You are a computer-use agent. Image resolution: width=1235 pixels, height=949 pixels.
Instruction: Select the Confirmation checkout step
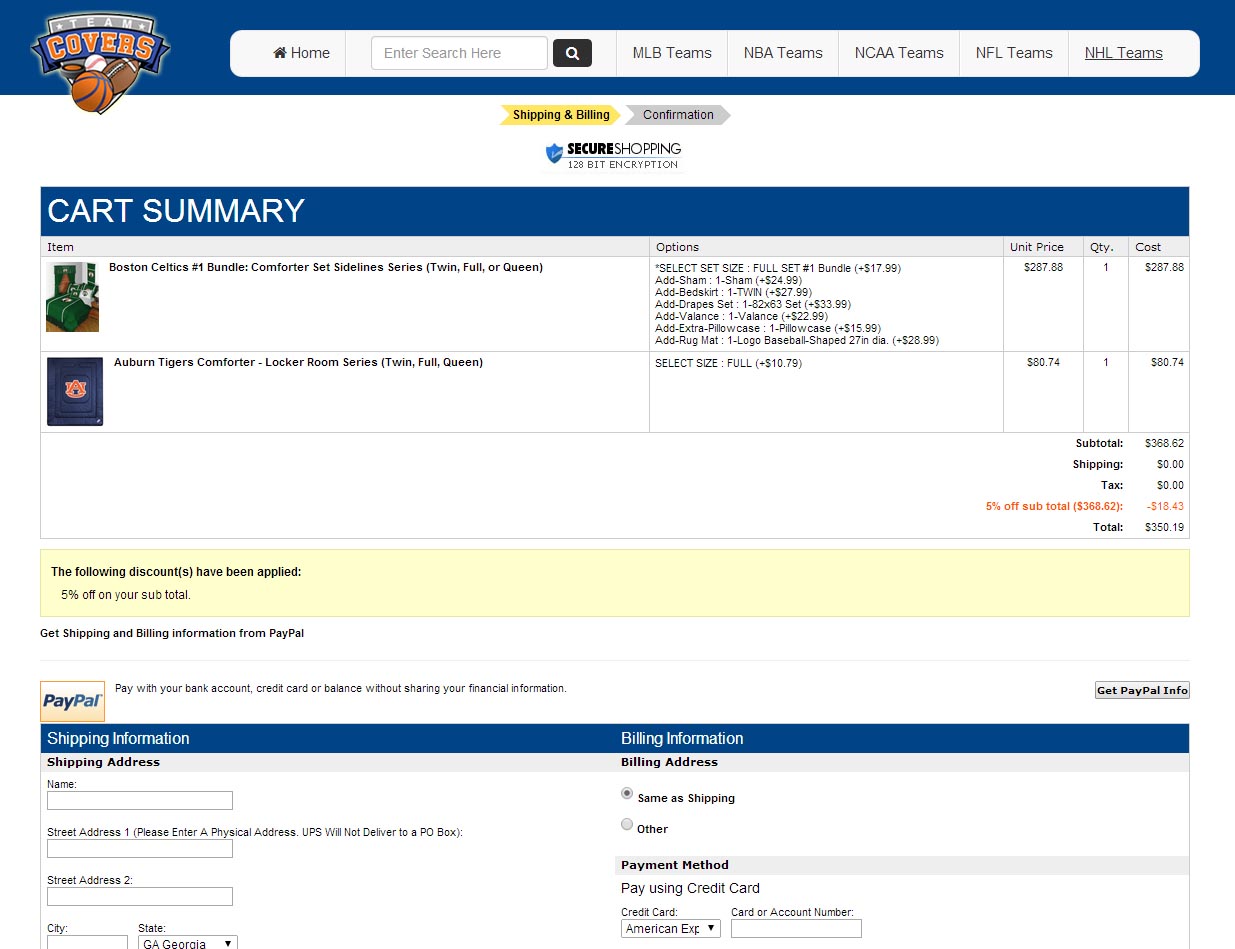tap(678, 115)
